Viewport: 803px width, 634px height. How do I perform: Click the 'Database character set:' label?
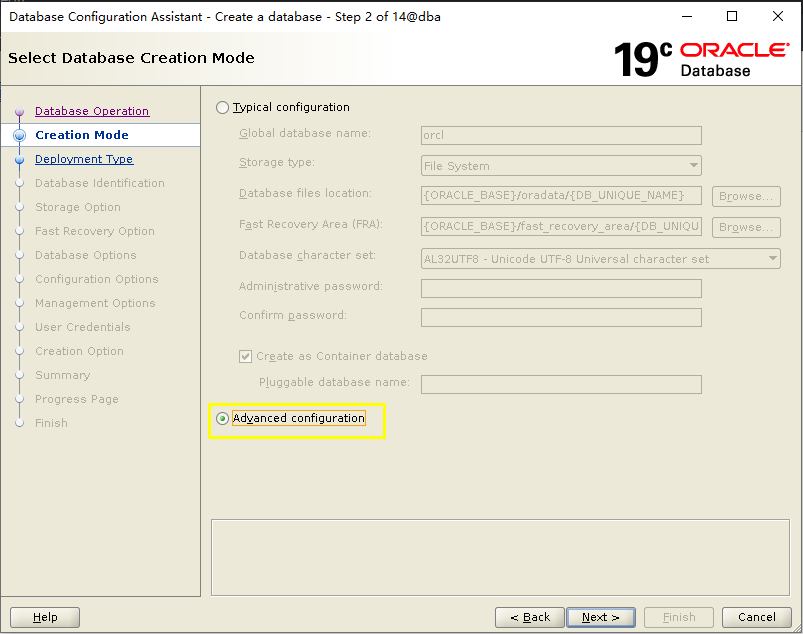point(307,255)
